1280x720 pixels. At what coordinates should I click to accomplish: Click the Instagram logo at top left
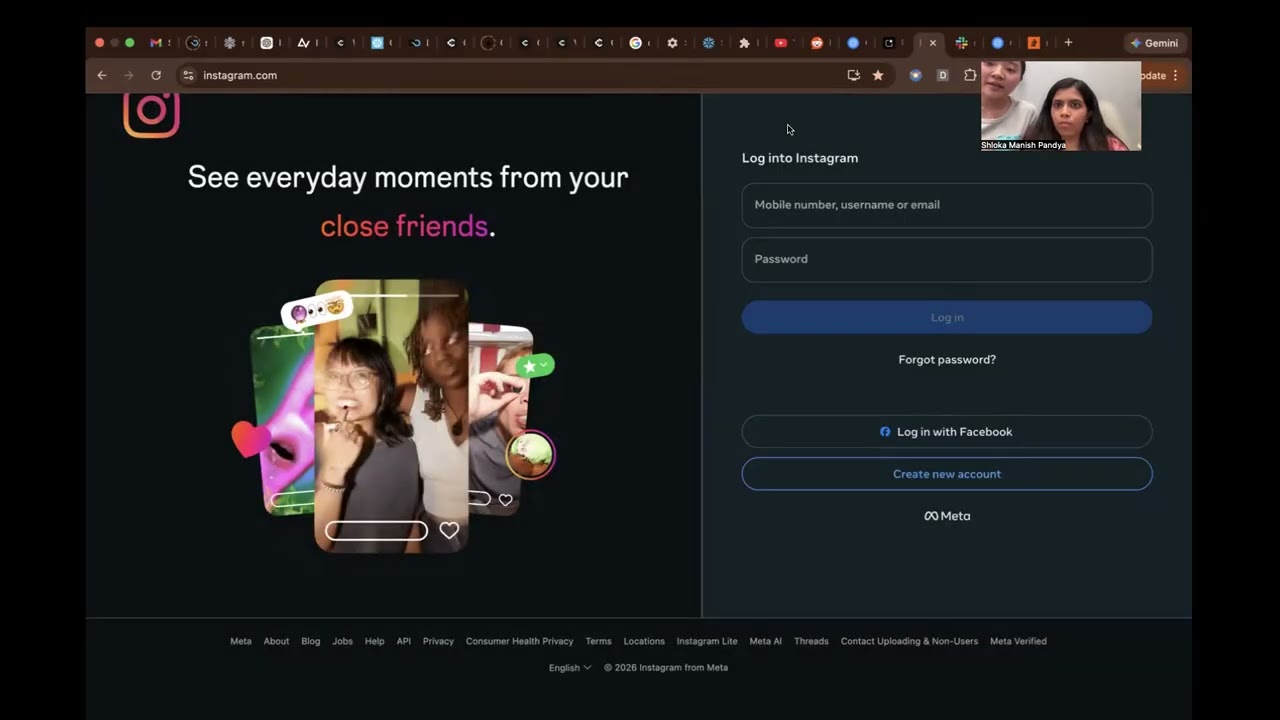pyautogui.click(x=151, y=112)
